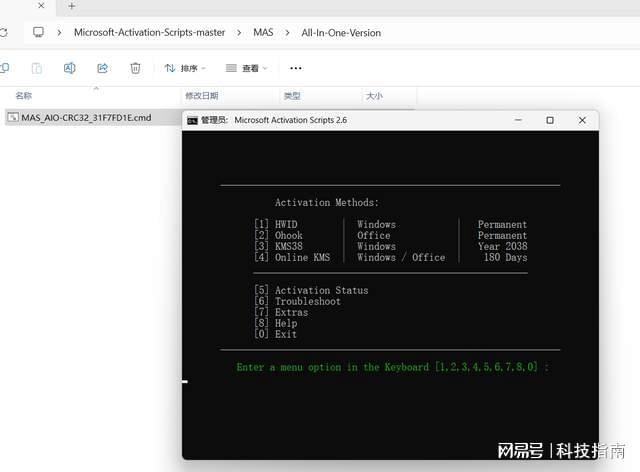The width and height of the screenshot is (640, 472).
Task: Open Microsoft-Activation-Scripts-master breadcrumb
Action: [x=149, y=33]
